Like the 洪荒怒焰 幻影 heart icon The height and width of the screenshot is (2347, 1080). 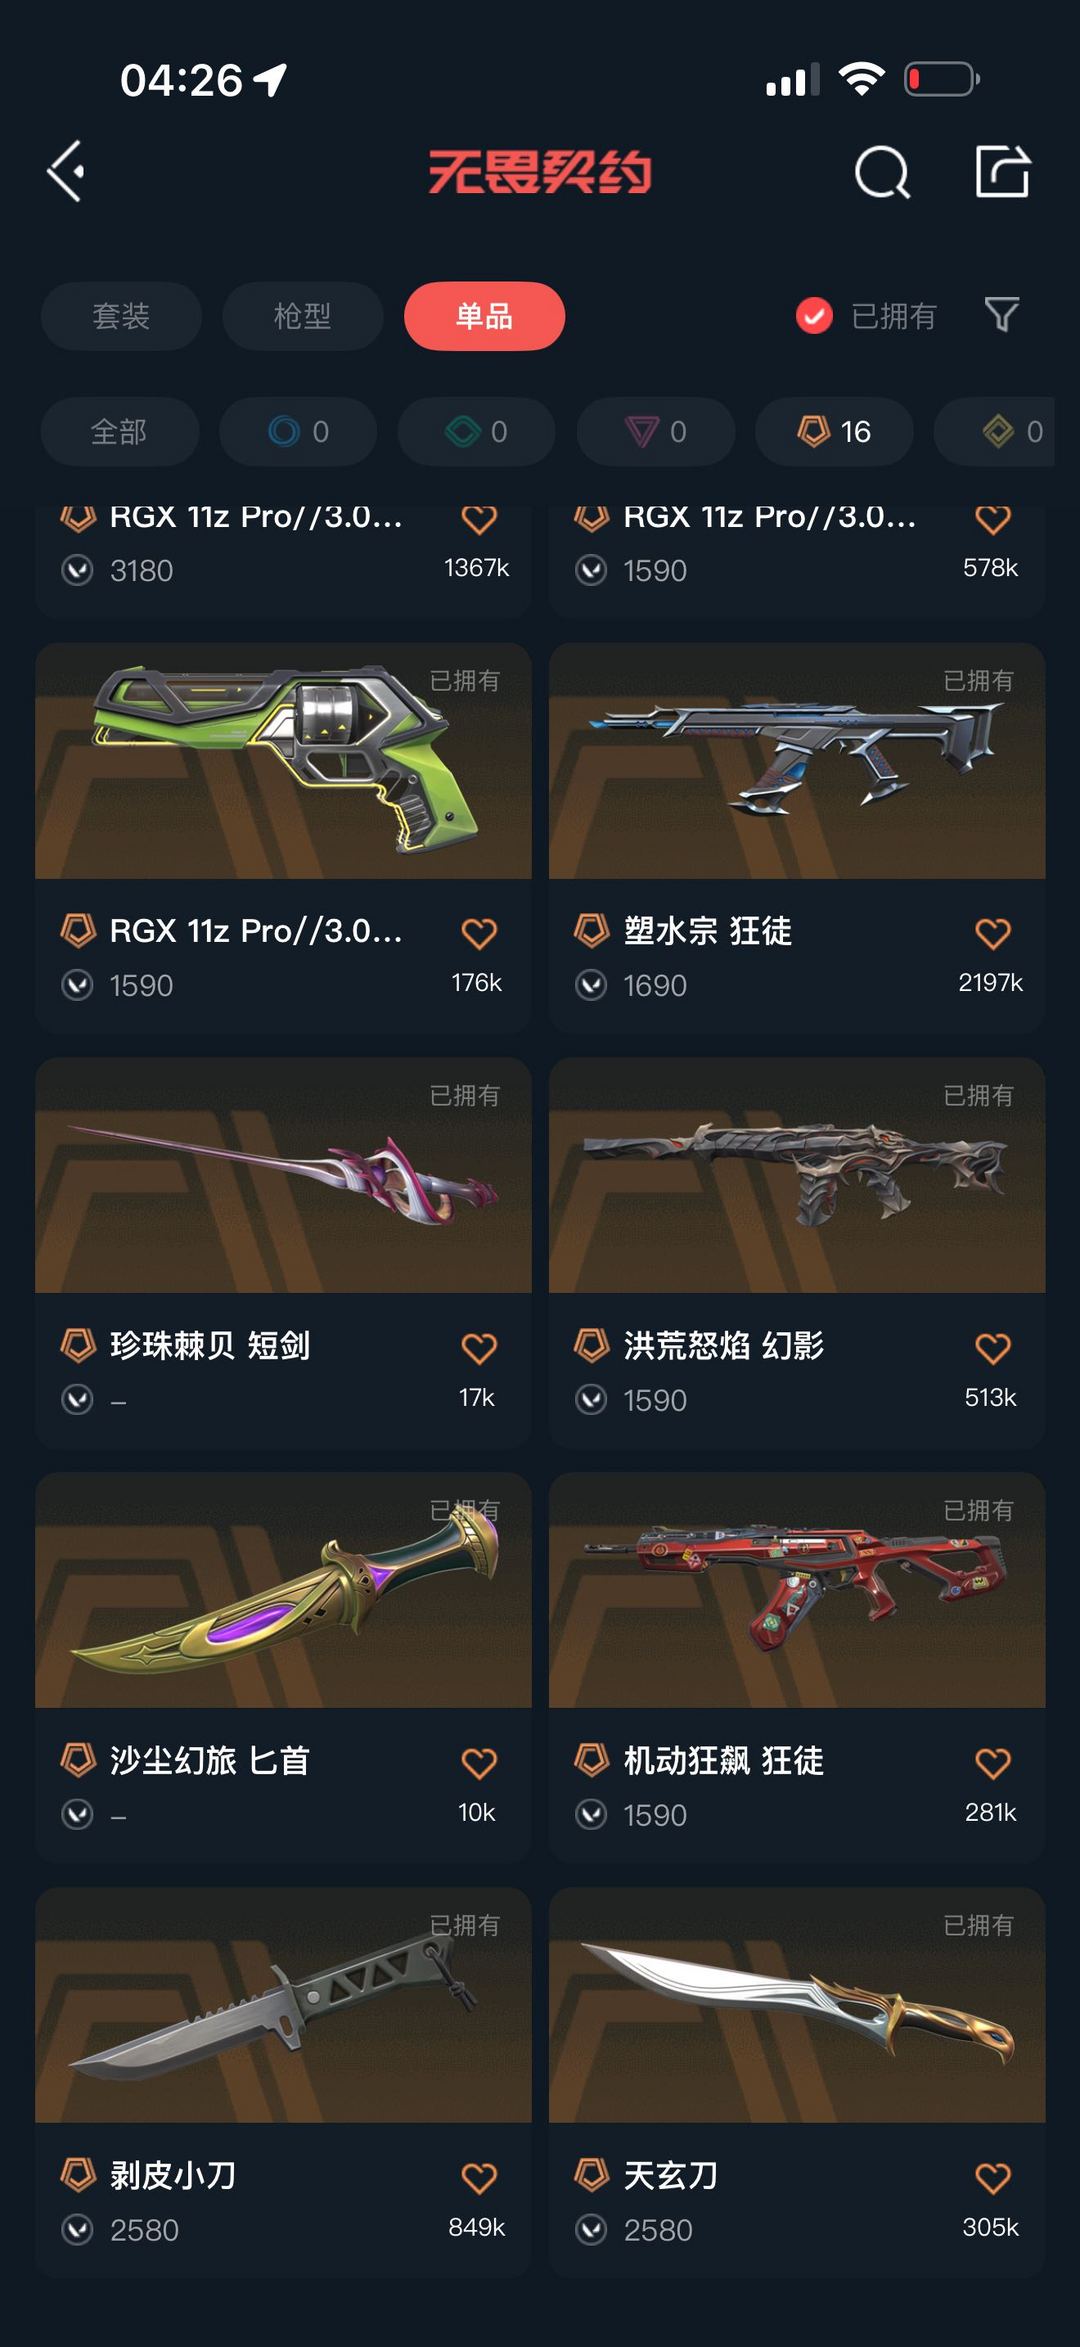click(992, 1348)
